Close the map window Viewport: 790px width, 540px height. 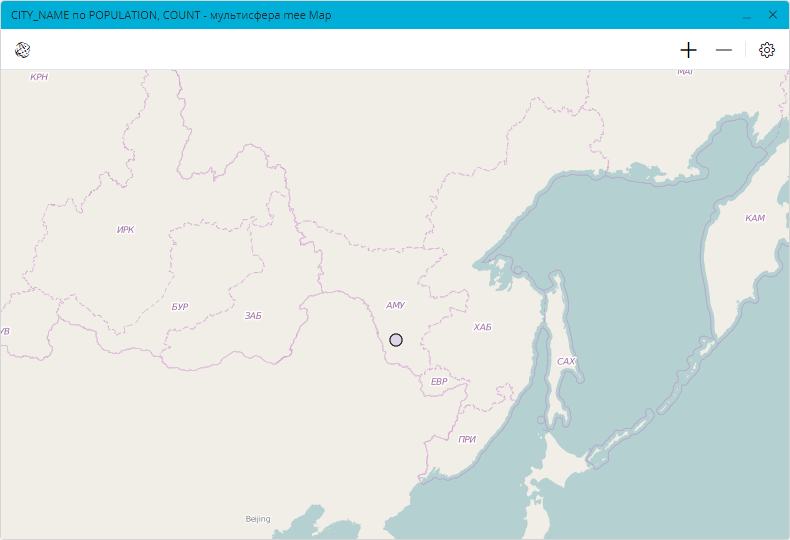(x=772, y=15)
